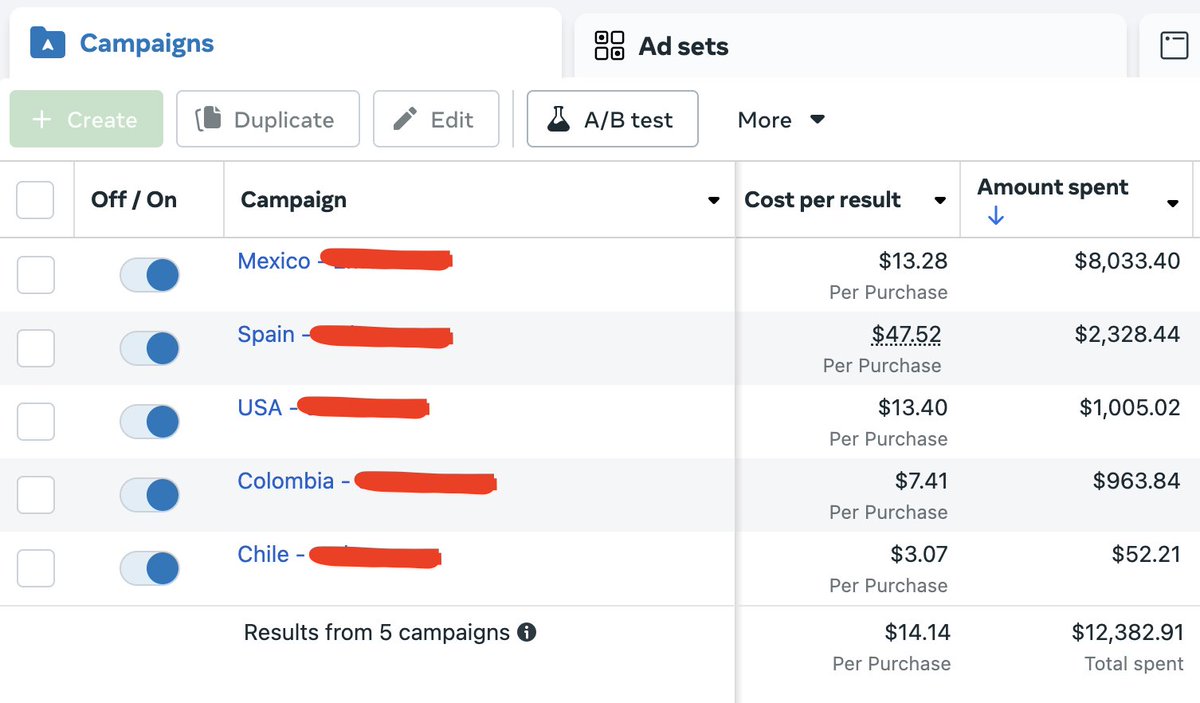The height and width of the screenshot is (703, 1200).
Task: Open the Cost per result column dropdown
Action: [x=939, y=201]
